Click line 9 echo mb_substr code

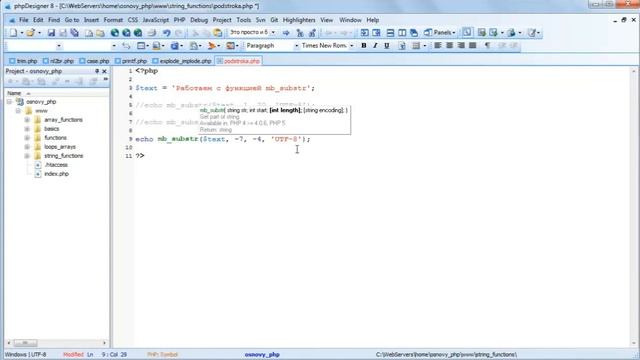coord(222,139)
